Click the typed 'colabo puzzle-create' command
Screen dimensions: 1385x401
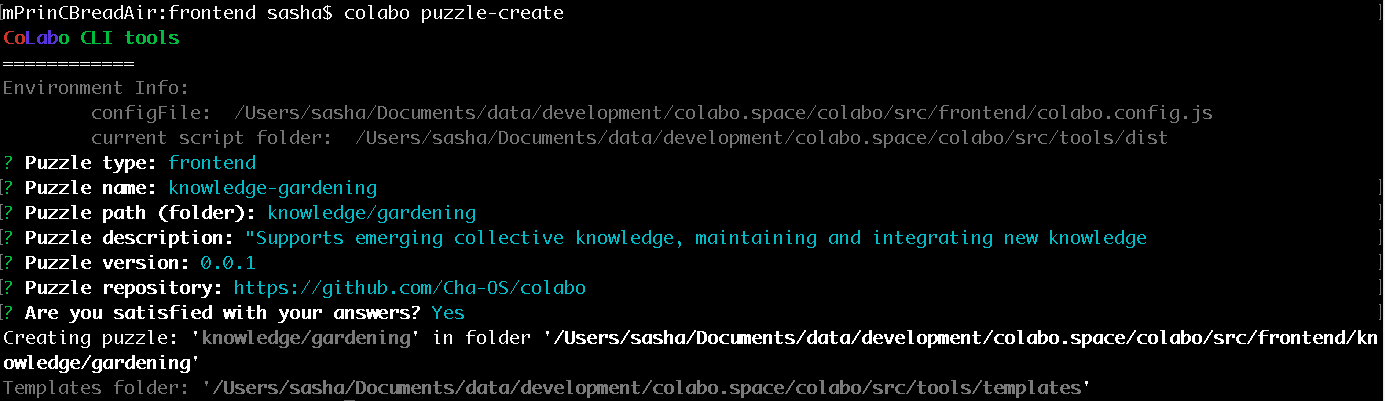coord(453,13)
